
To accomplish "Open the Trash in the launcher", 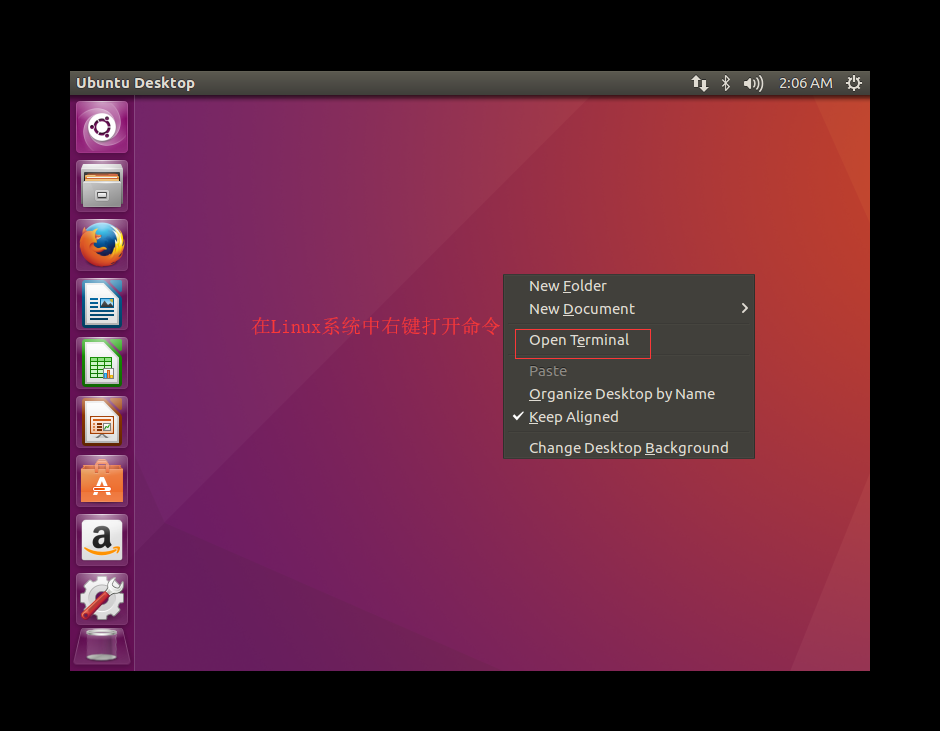I will [x=102, y=646].
